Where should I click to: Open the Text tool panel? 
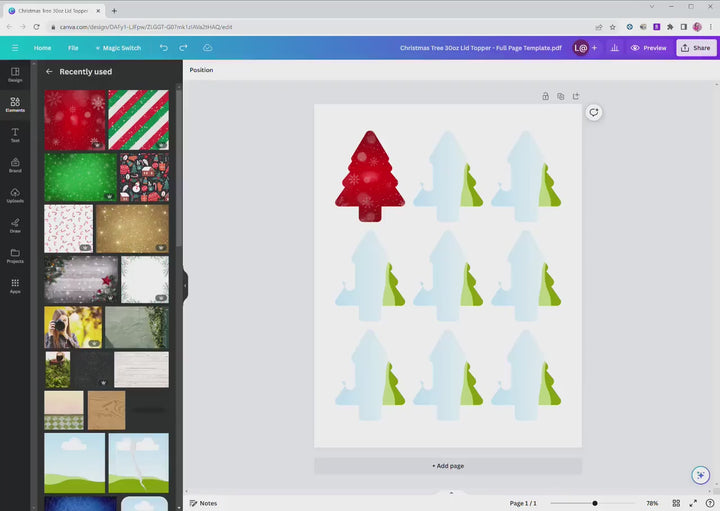(x=15, y=134)
